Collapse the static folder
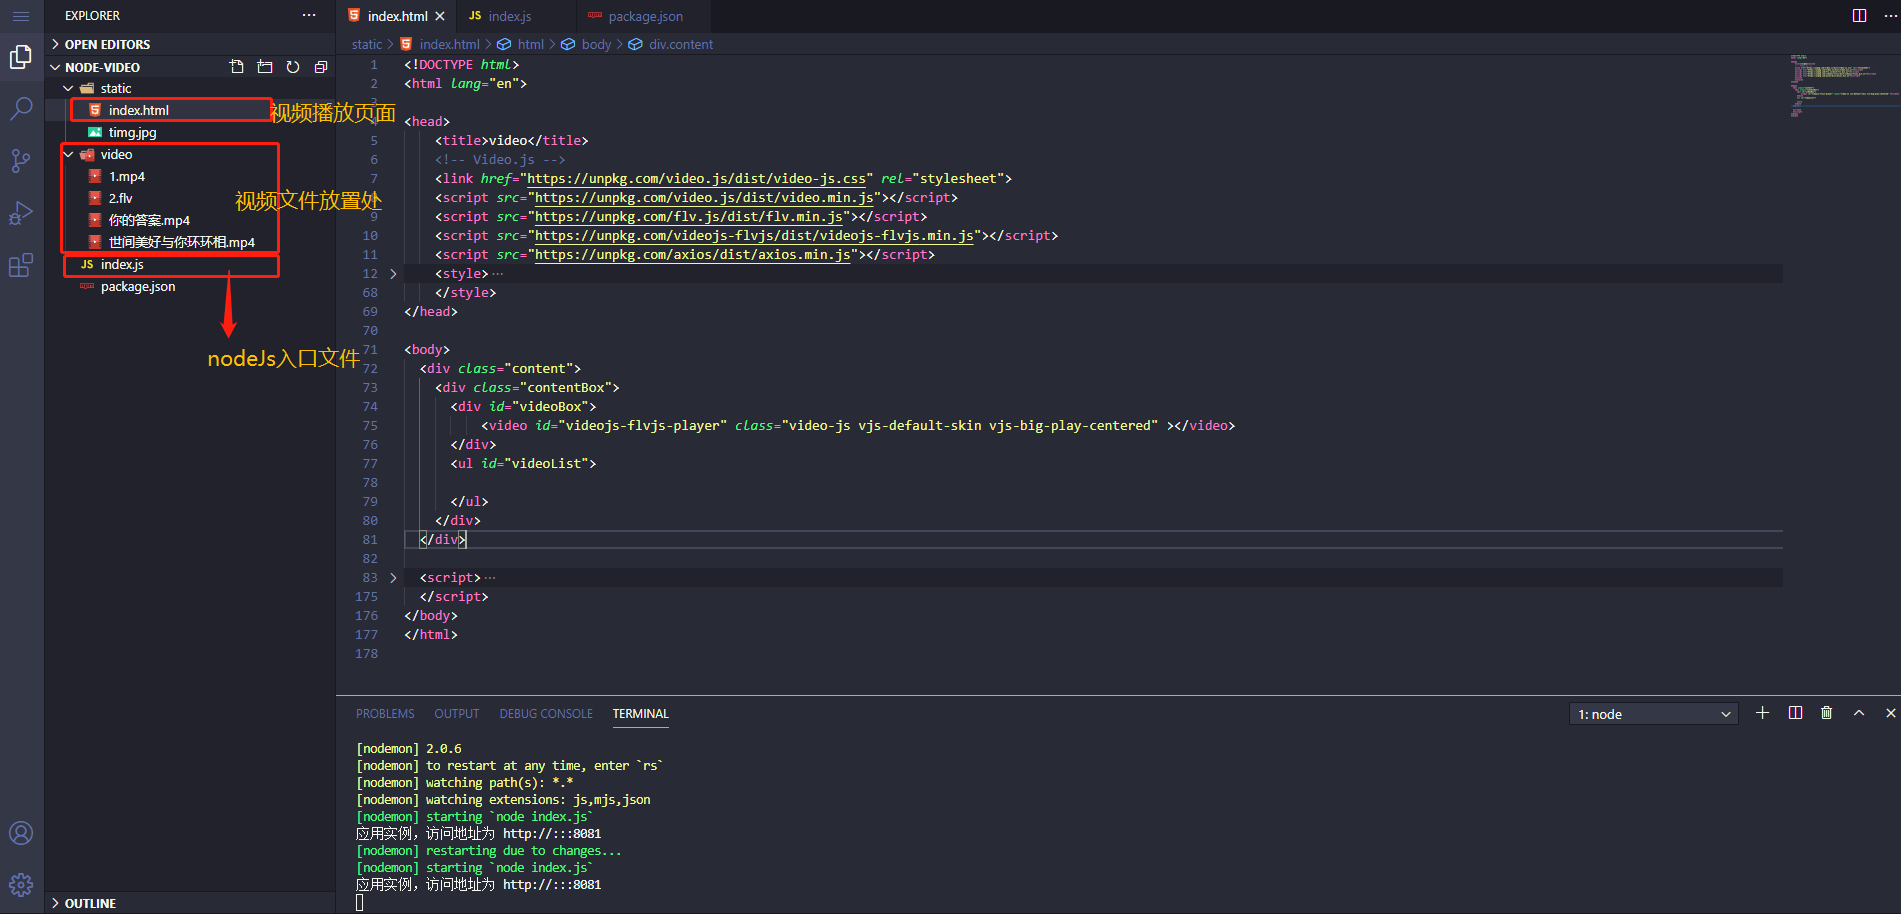The width and height of the screenshot is (1901, 914). [68, 88]
